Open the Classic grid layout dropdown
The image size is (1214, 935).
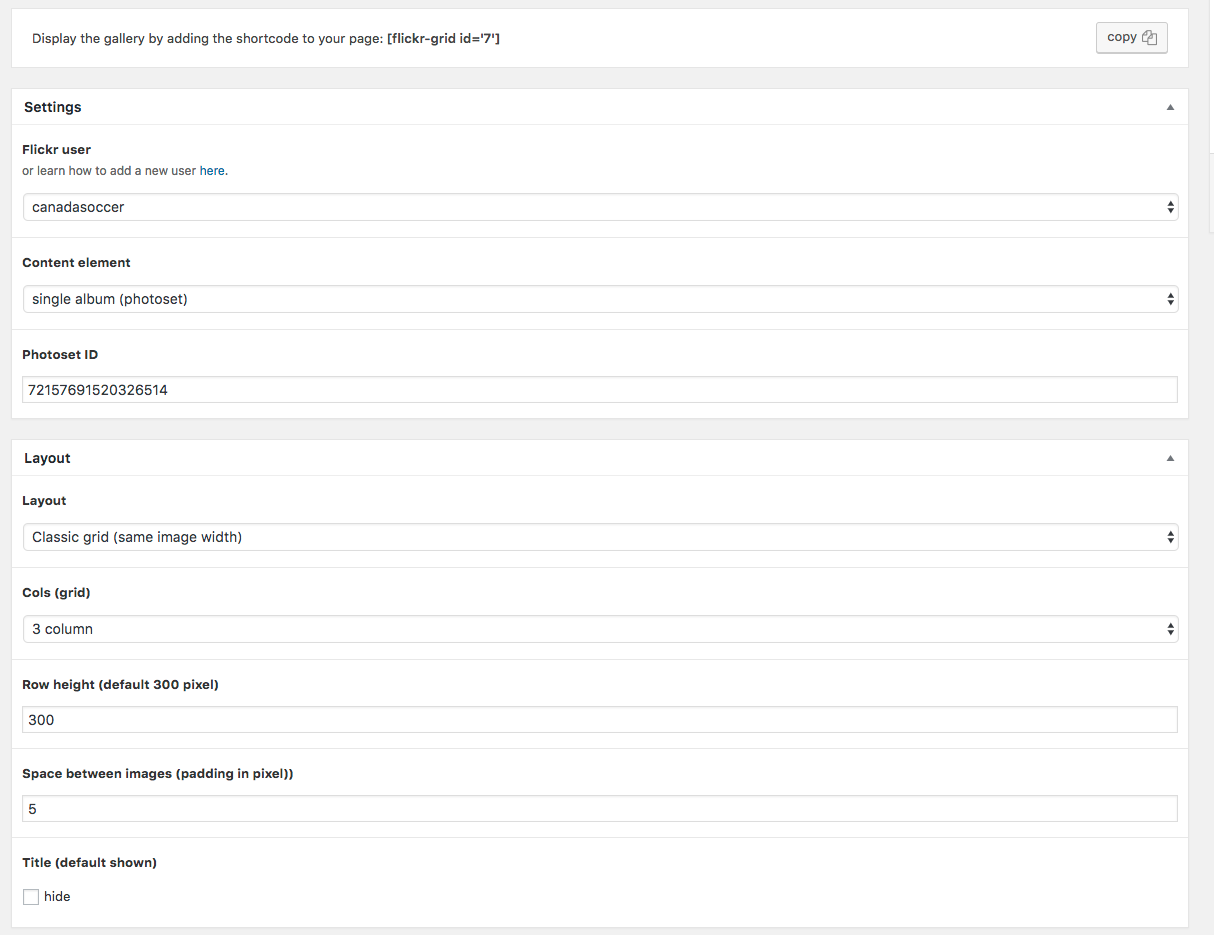(x=600, y=537)
